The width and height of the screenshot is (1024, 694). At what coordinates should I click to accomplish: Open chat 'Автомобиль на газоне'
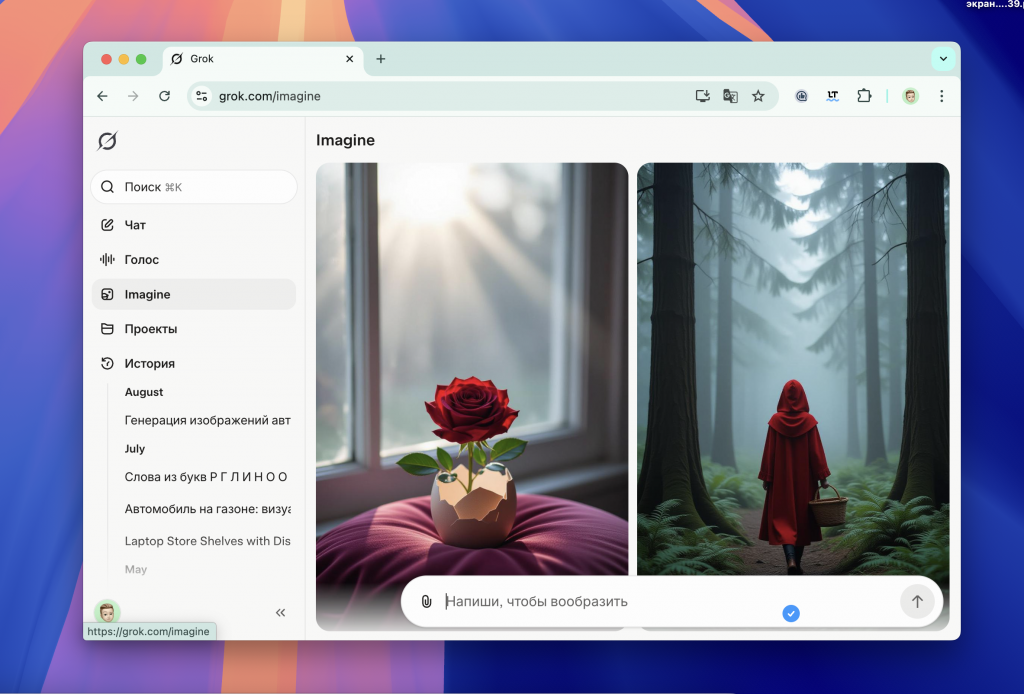click(x=207, y=509)
